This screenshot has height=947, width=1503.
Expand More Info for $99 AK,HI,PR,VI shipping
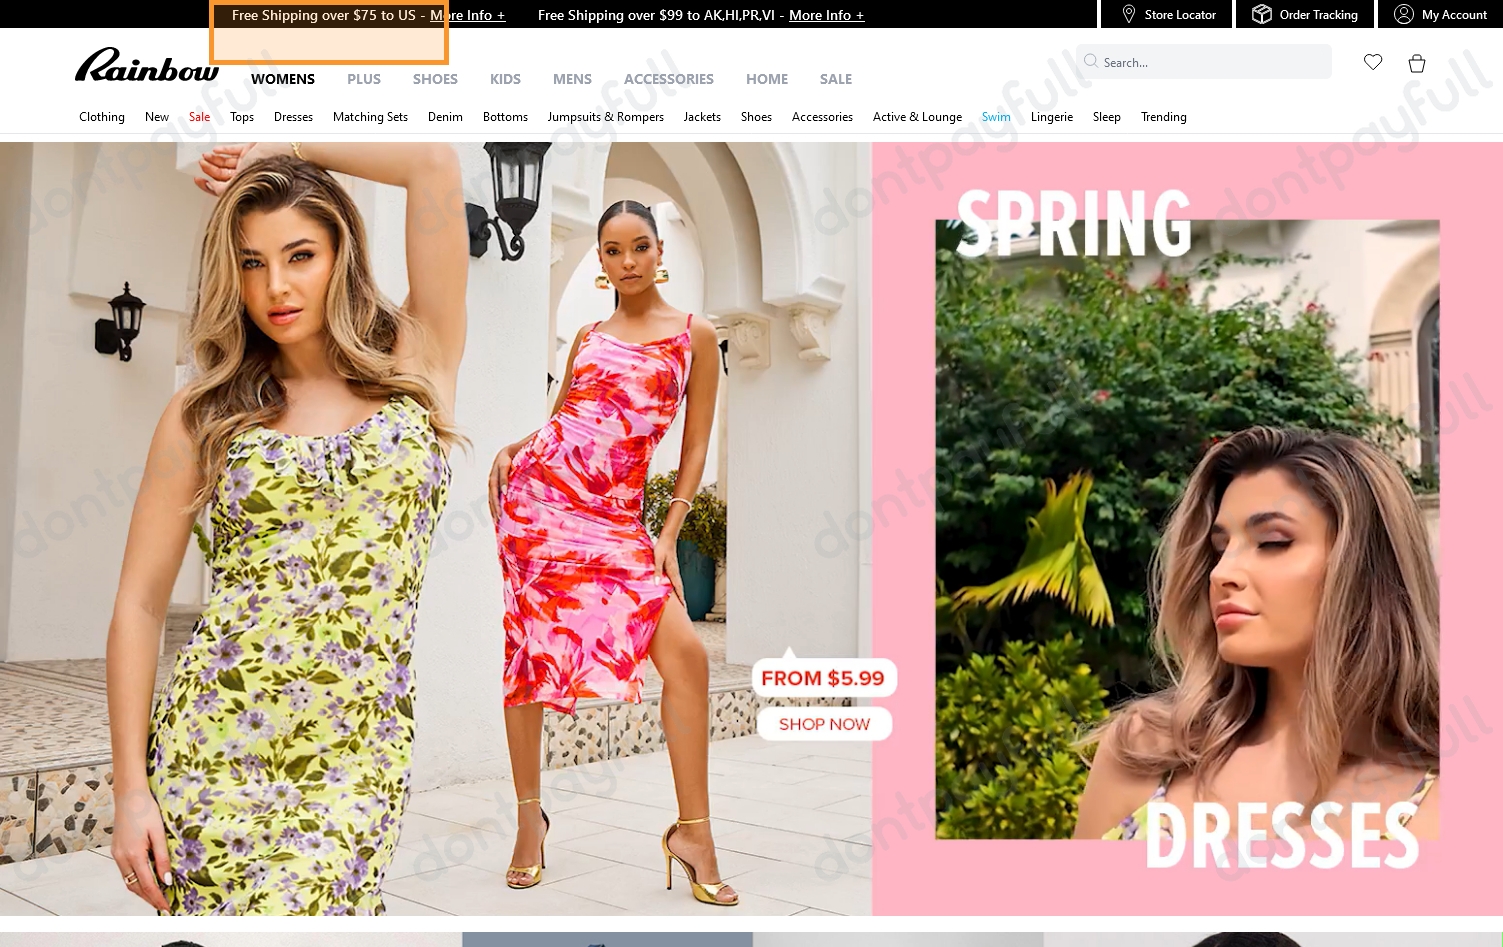pyautogui.click(x=827, y=15)
